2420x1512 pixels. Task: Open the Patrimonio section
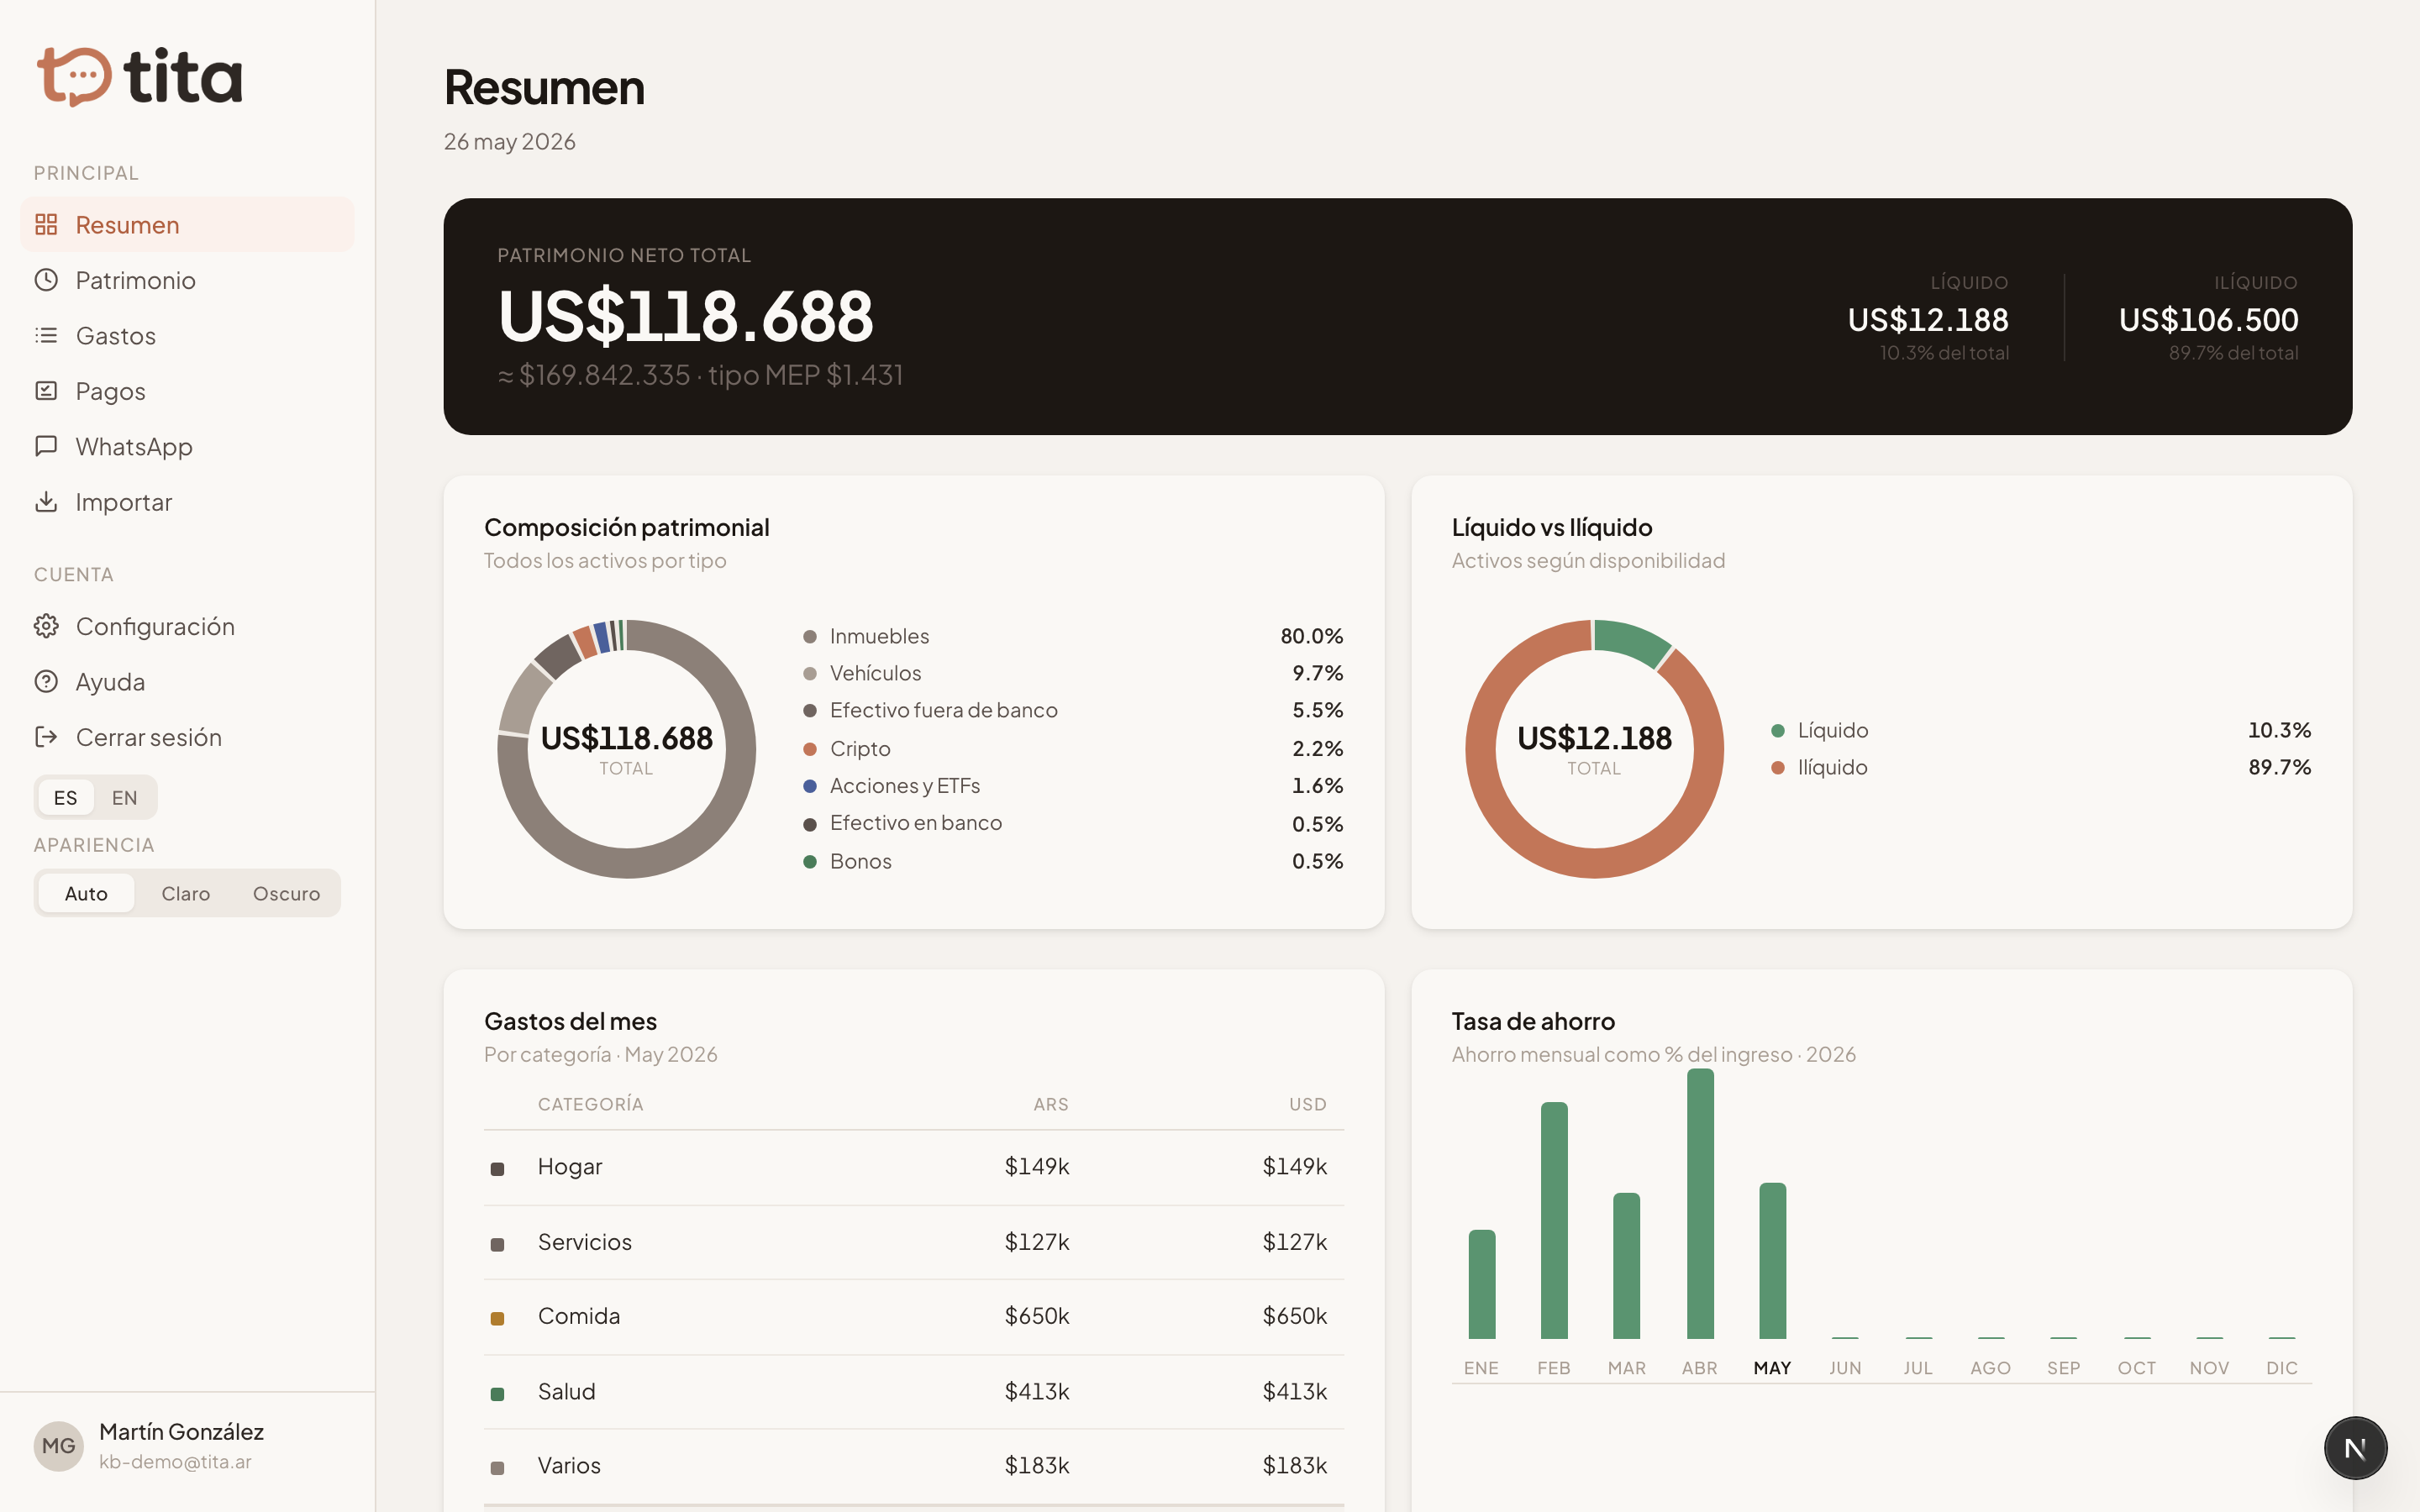pos(187,280)
